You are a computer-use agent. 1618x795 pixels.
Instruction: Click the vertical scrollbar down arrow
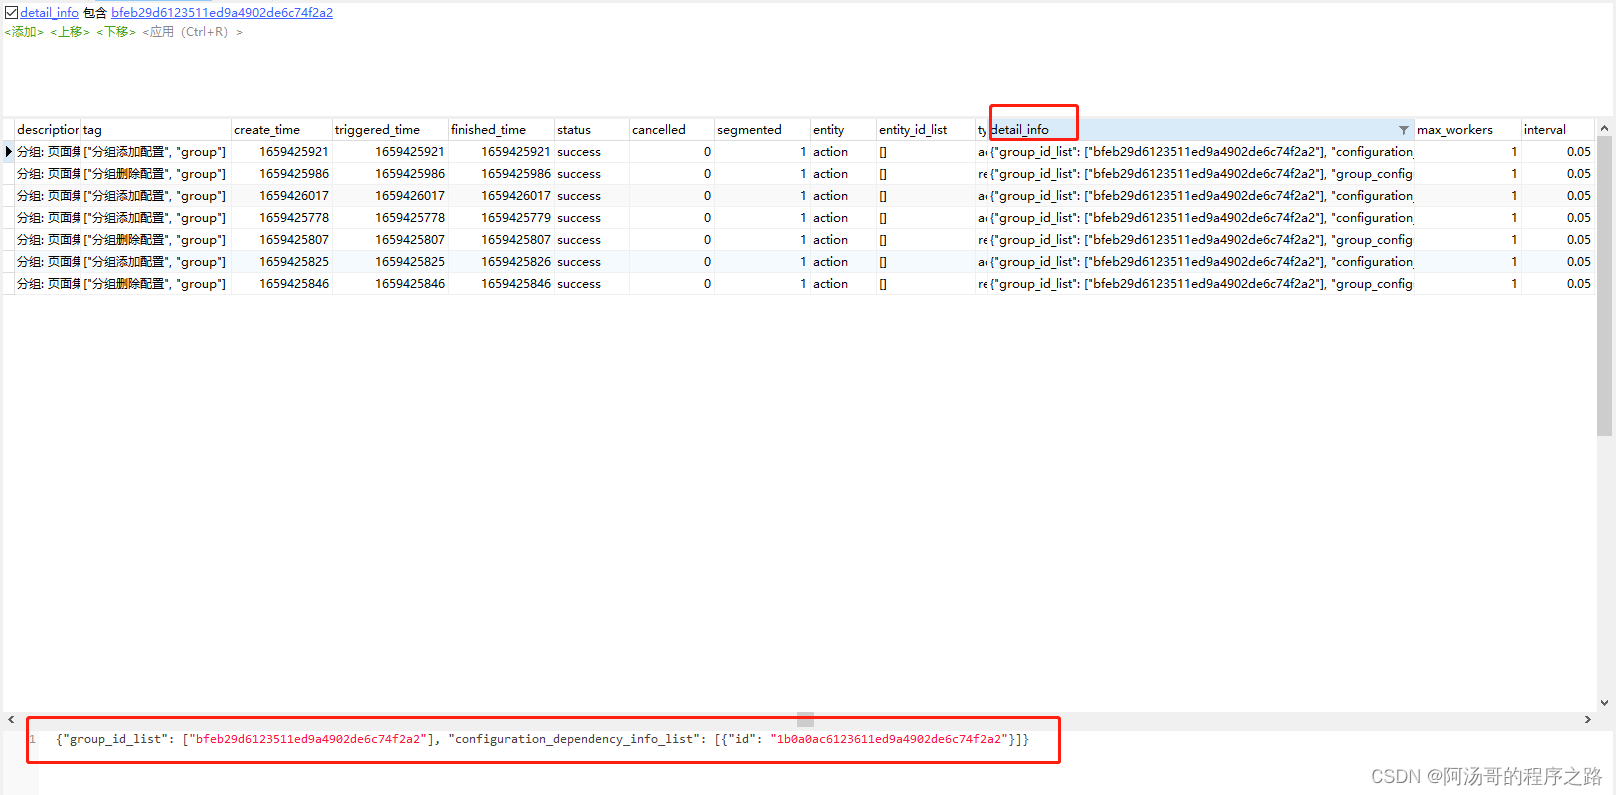pos(1604,703)
